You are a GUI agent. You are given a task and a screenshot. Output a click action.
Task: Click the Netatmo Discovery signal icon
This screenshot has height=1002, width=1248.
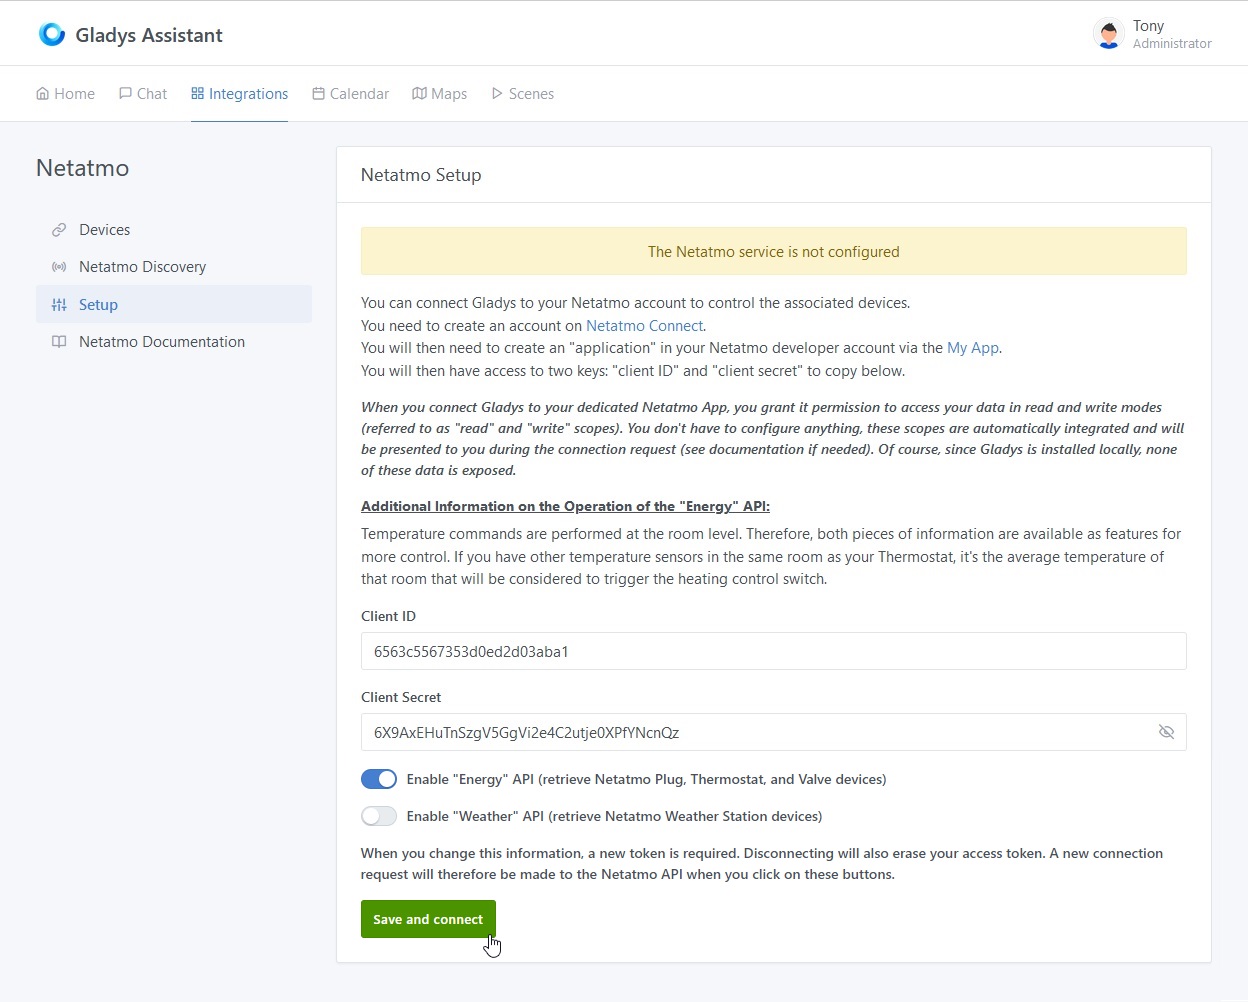tap(59, 266)
